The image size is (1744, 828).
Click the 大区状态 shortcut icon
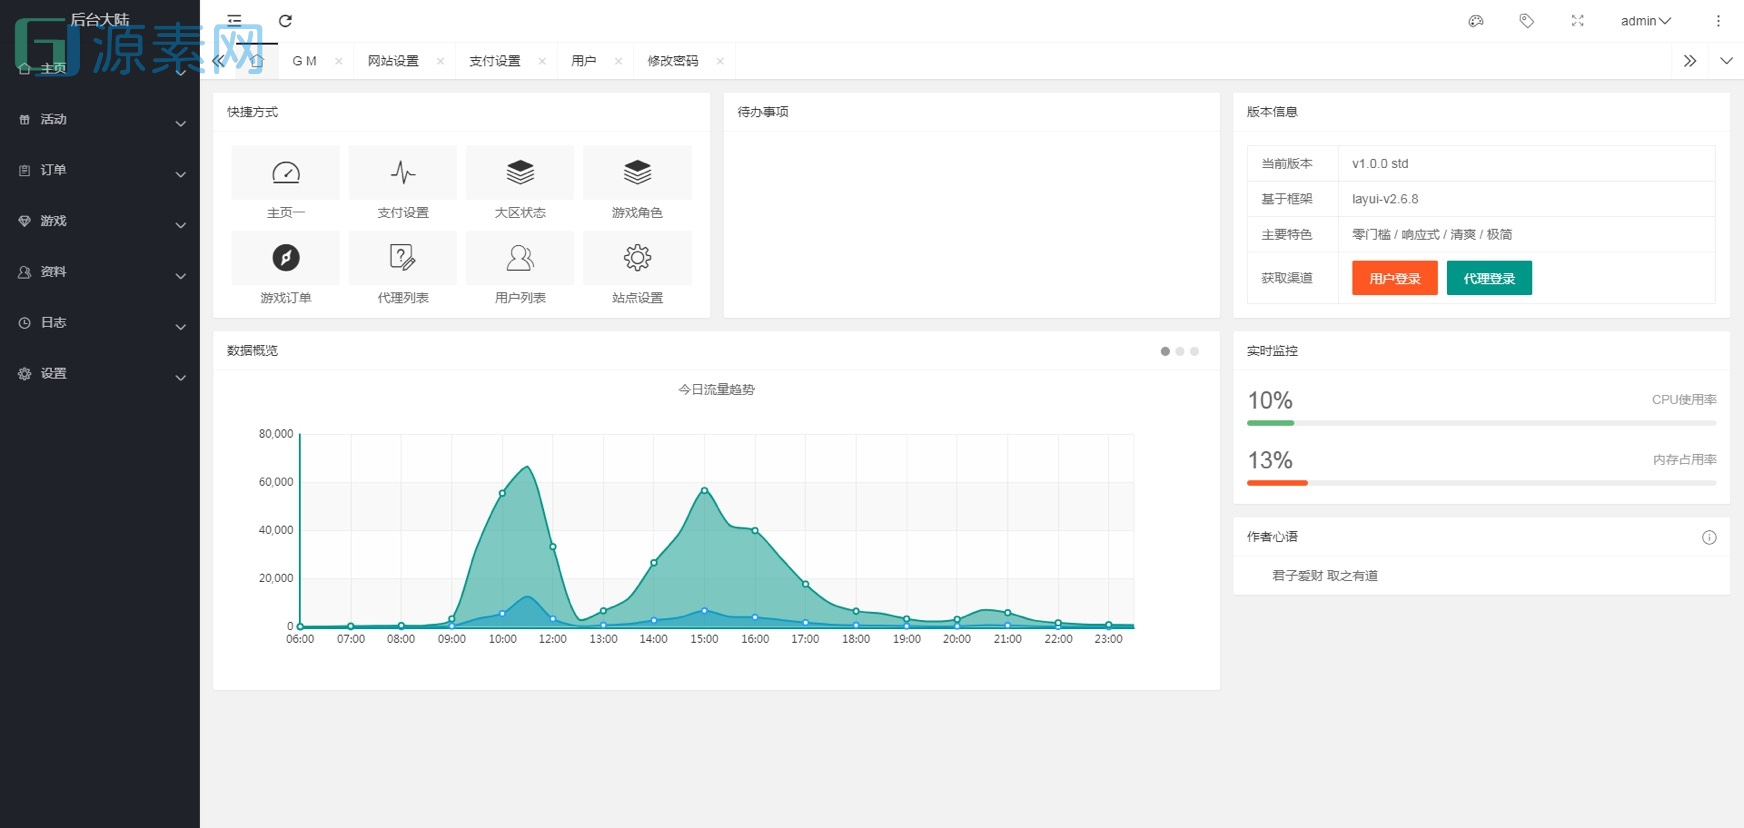(x=520, y=173)
